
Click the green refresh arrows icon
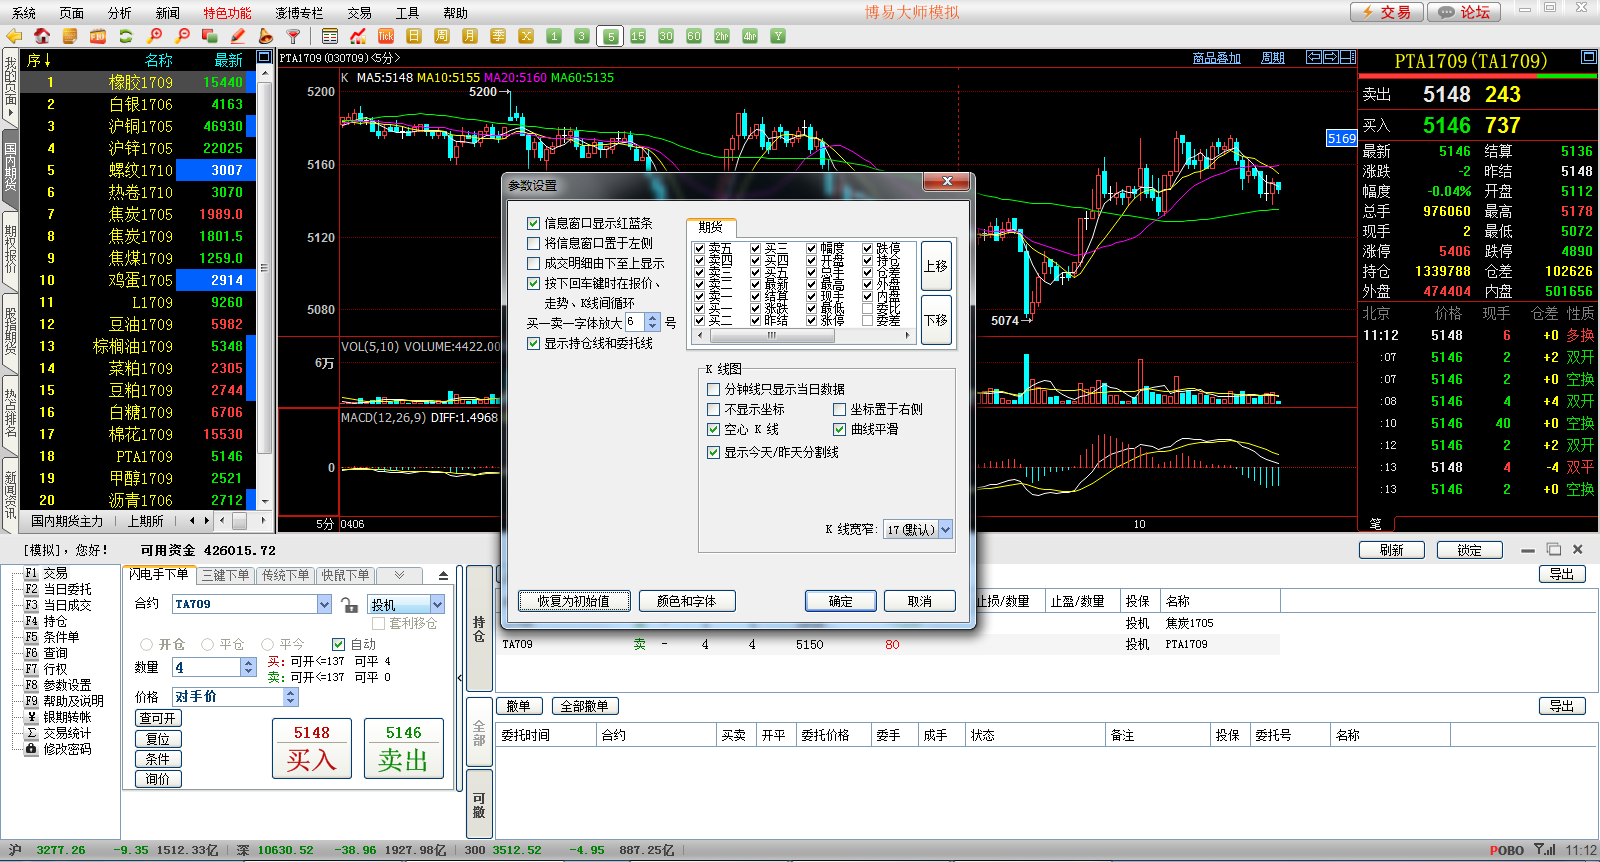coord(126,36)
